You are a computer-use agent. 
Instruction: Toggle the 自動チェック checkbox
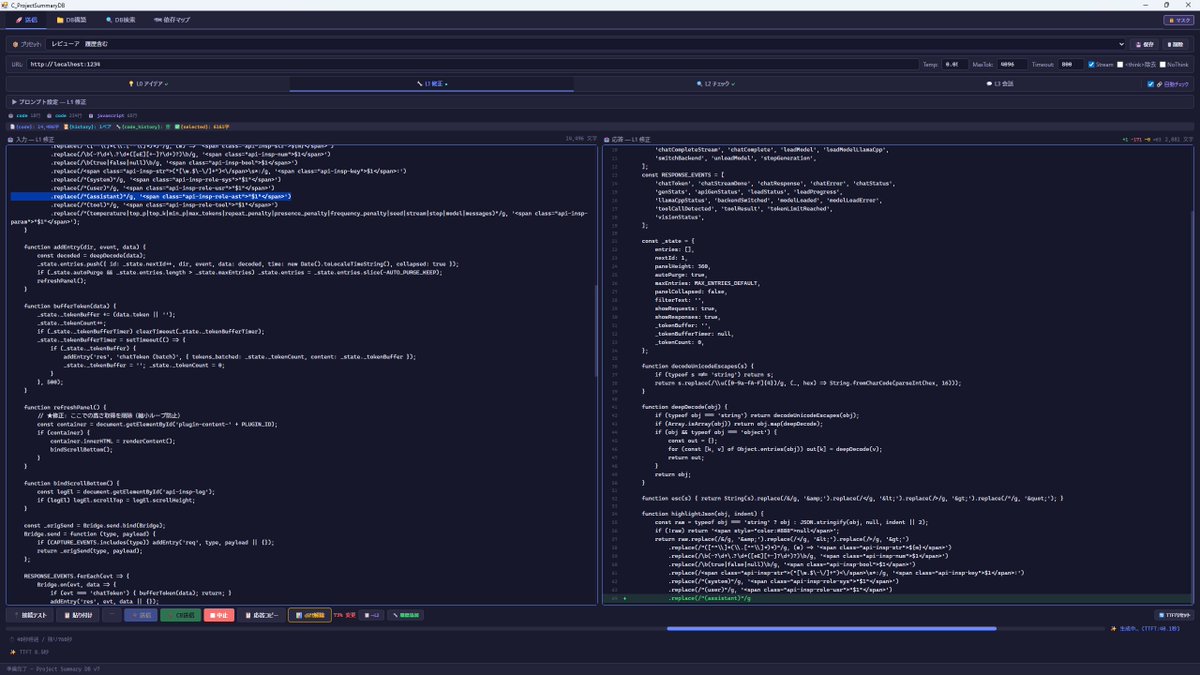click(1151, 85)
